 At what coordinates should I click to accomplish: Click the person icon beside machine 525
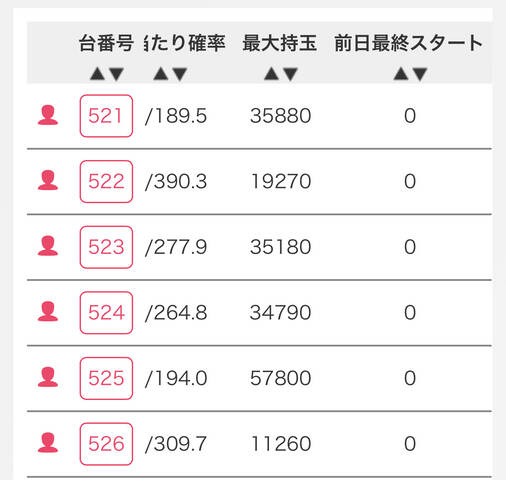point(48,377)
